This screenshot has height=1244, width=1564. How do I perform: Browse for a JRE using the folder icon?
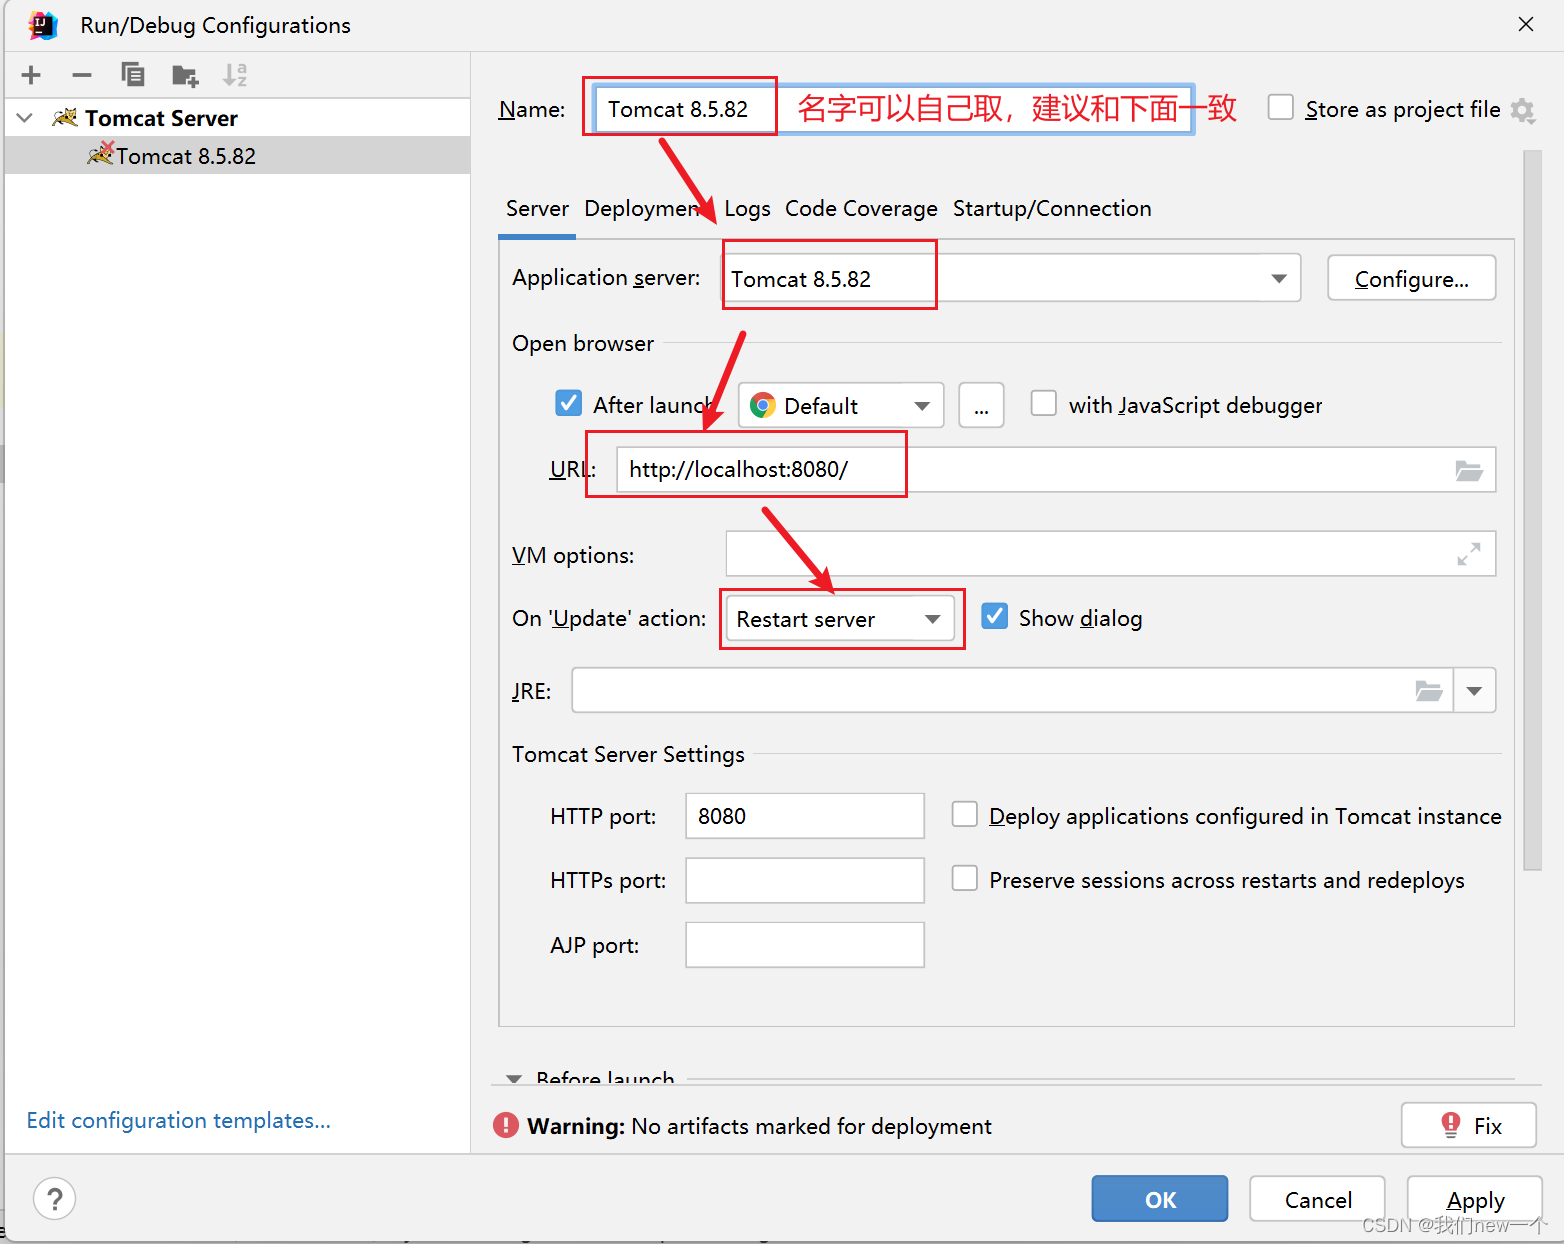tap(1429, 691)
